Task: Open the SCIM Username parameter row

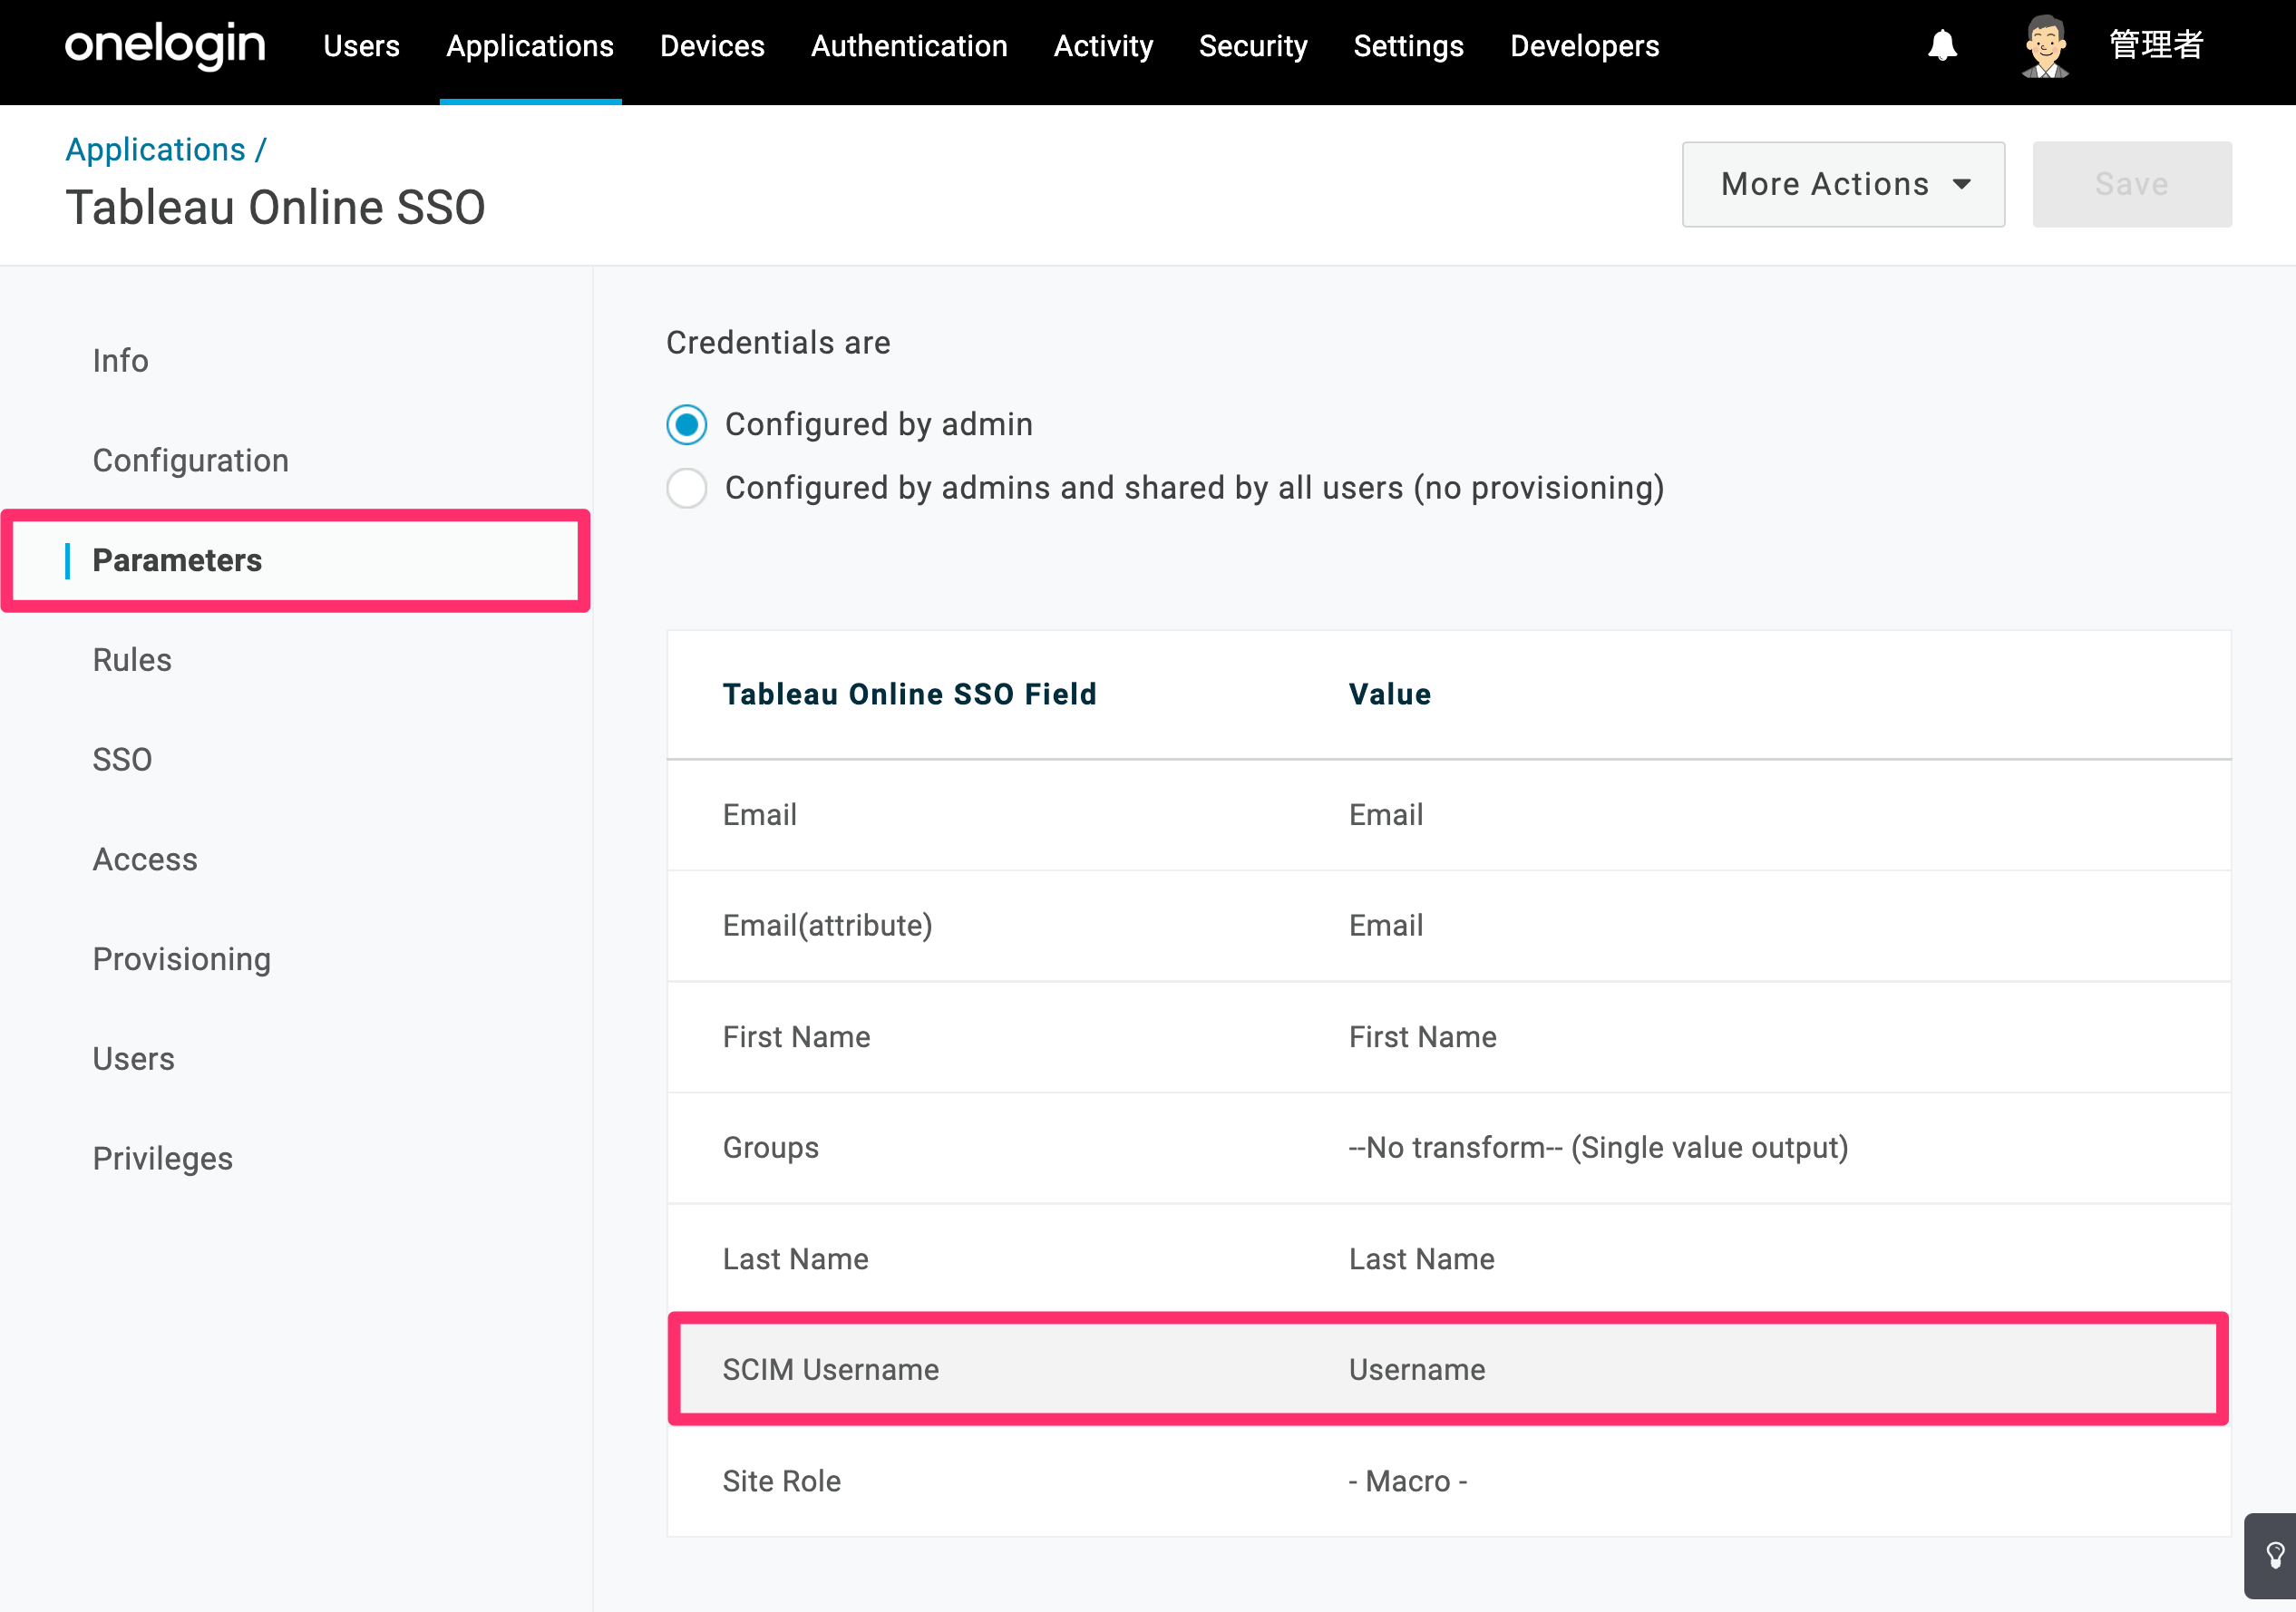Action: pos(1448,1369)
